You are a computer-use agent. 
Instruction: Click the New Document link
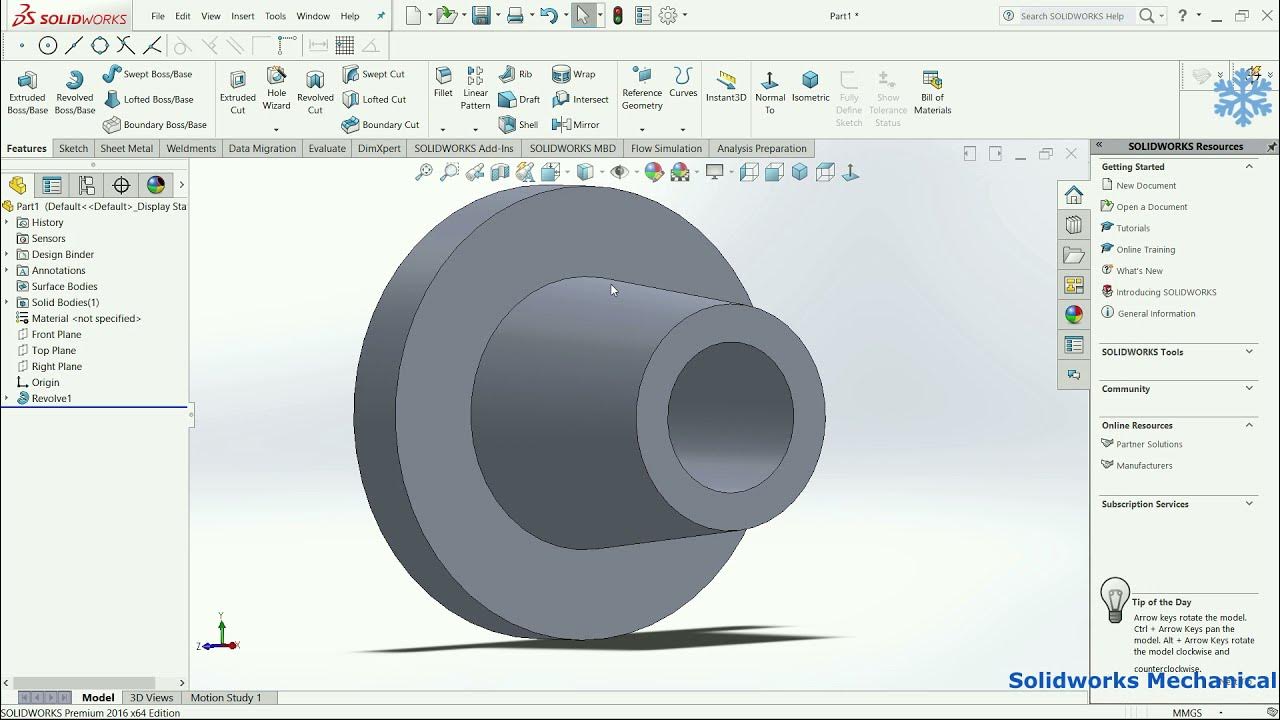[x=1146, y=186]
